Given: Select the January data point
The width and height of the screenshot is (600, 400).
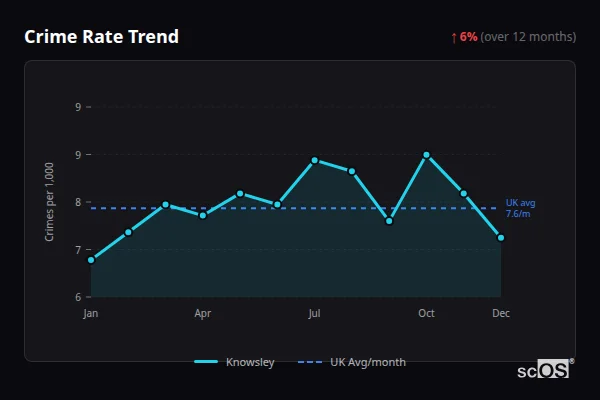Looking at the screenshot, I should click(91, 260).
